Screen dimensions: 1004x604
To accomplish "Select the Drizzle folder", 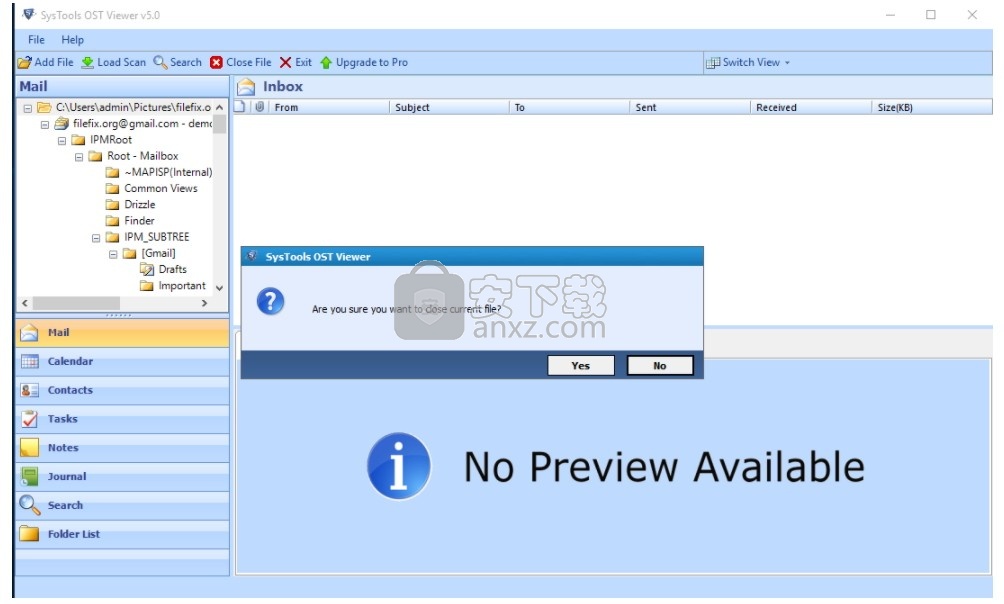I will pos(140,204).
